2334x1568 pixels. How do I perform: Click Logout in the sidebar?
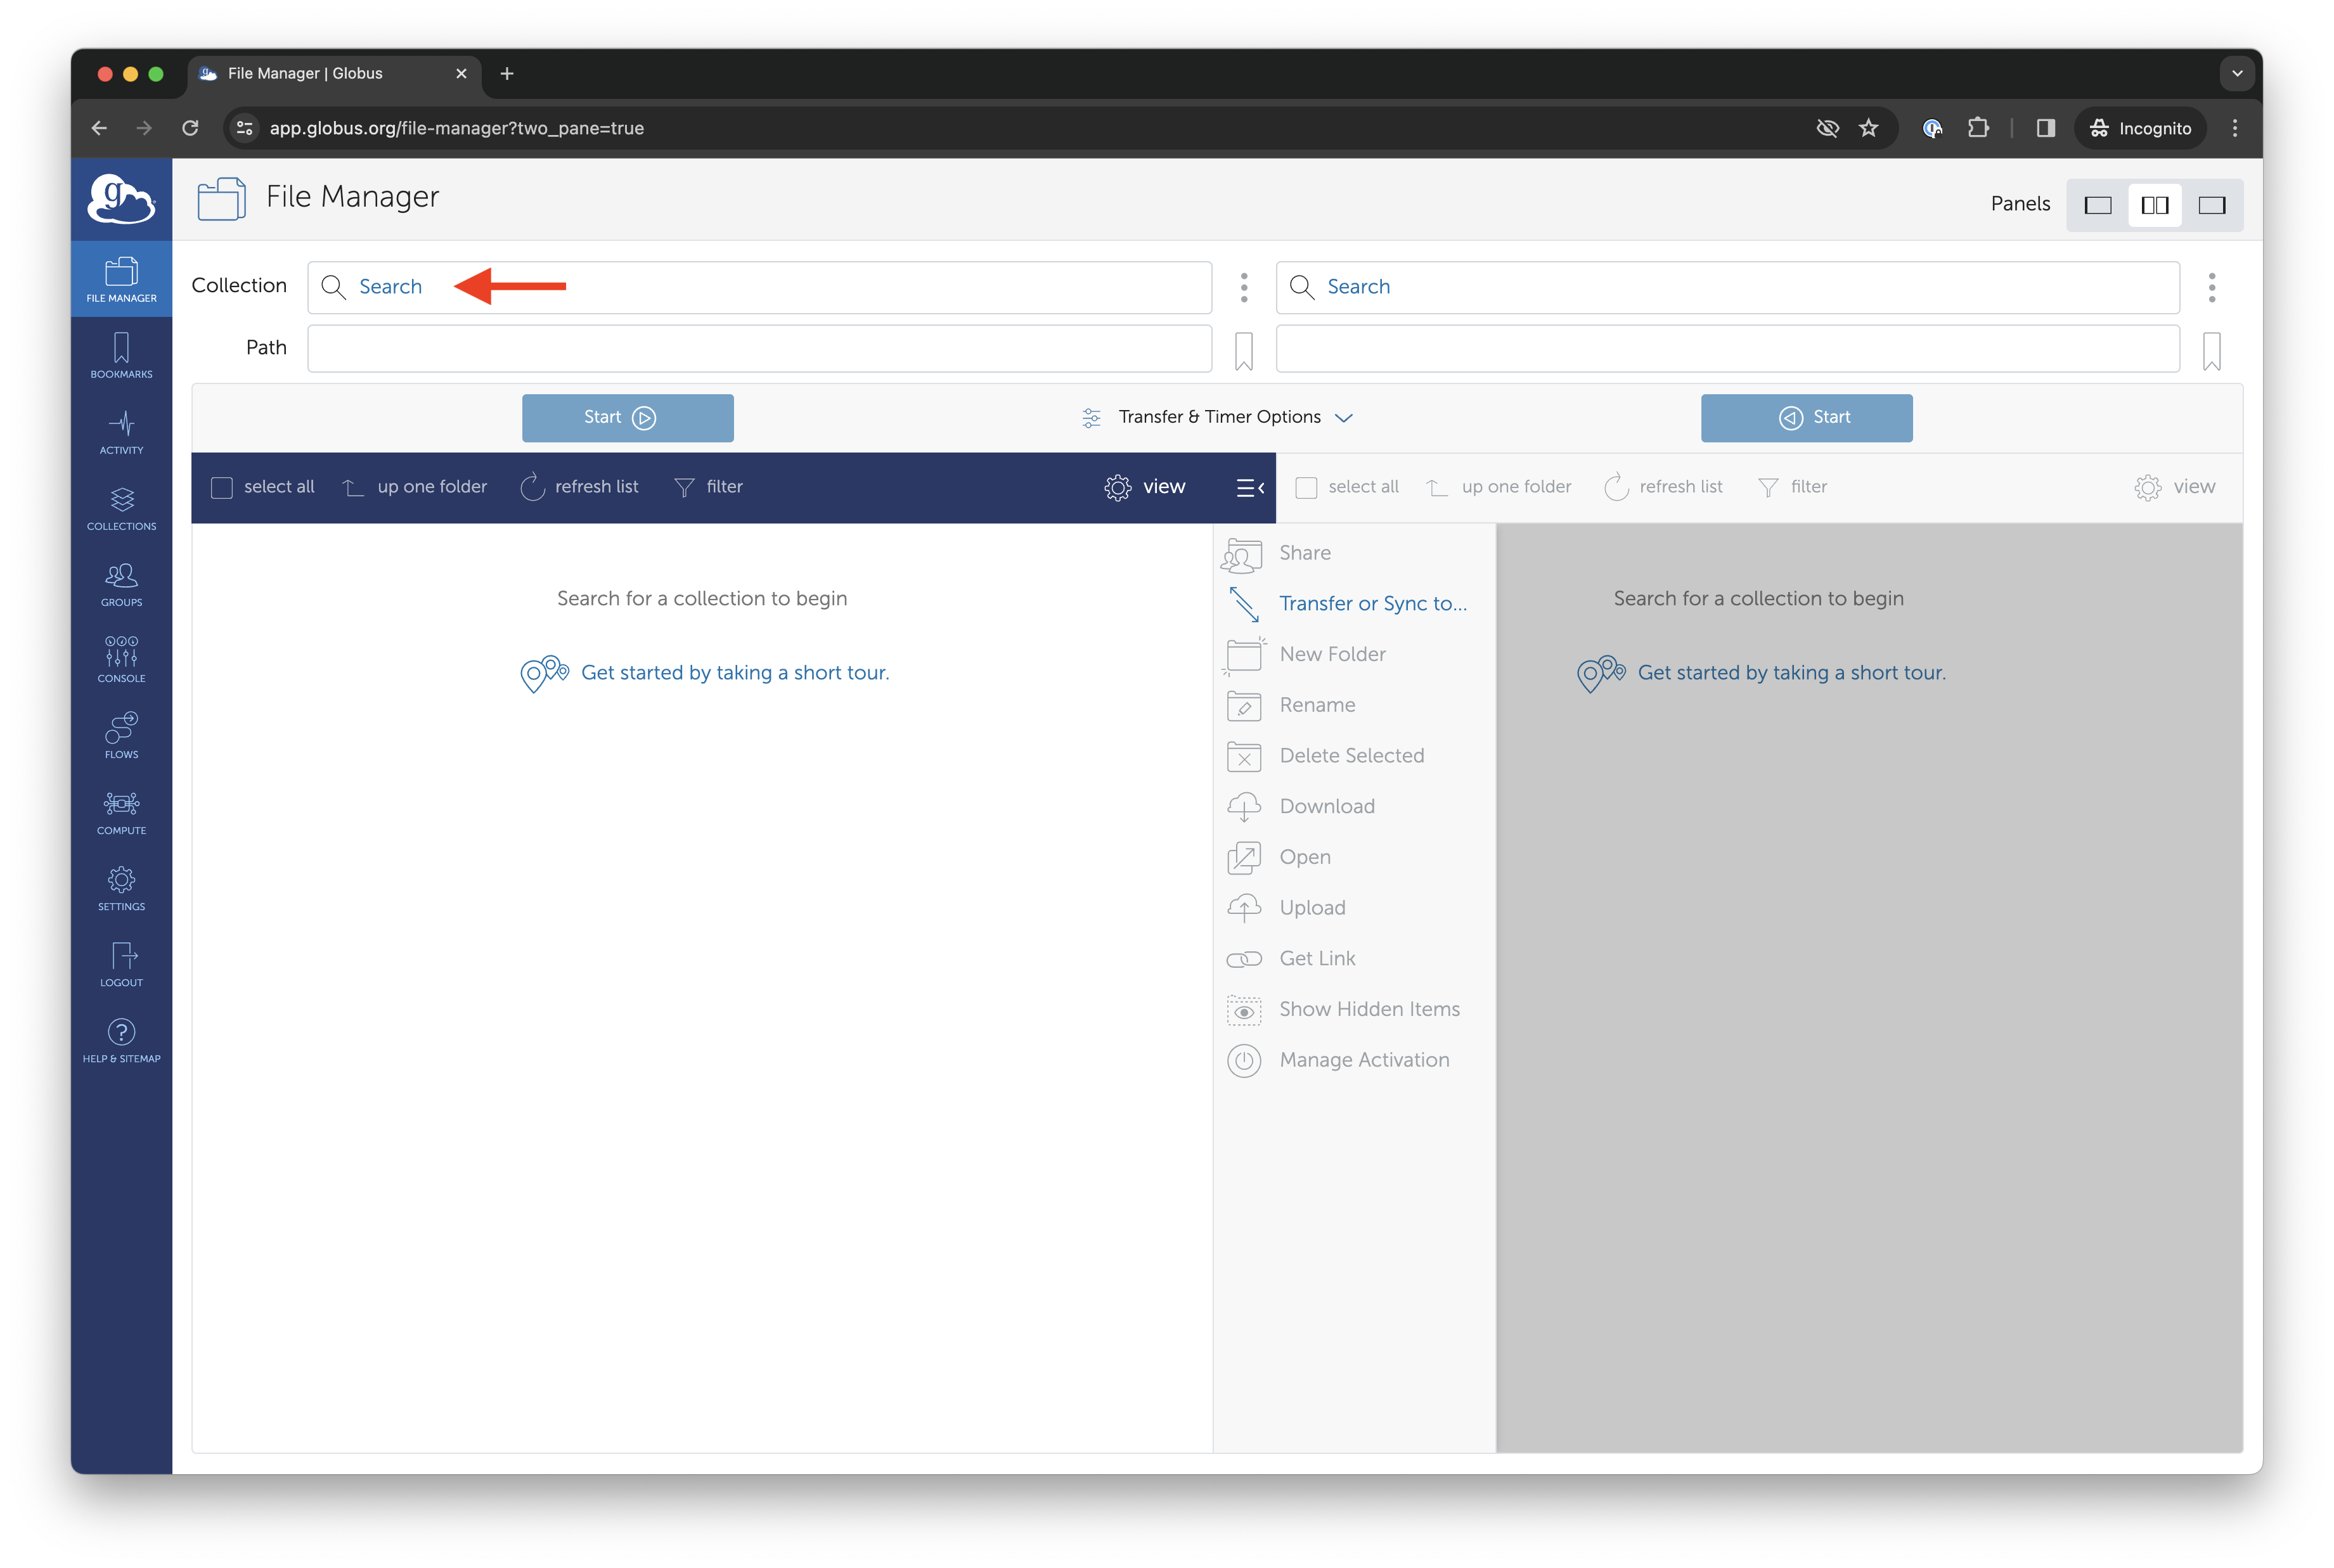[x=121, y=963]
